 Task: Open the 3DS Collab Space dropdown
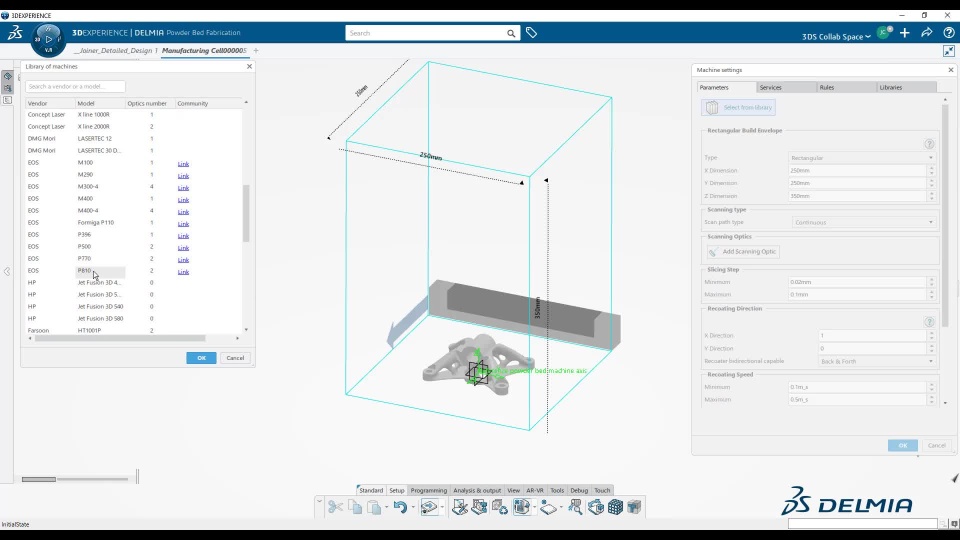coord(836,37)
